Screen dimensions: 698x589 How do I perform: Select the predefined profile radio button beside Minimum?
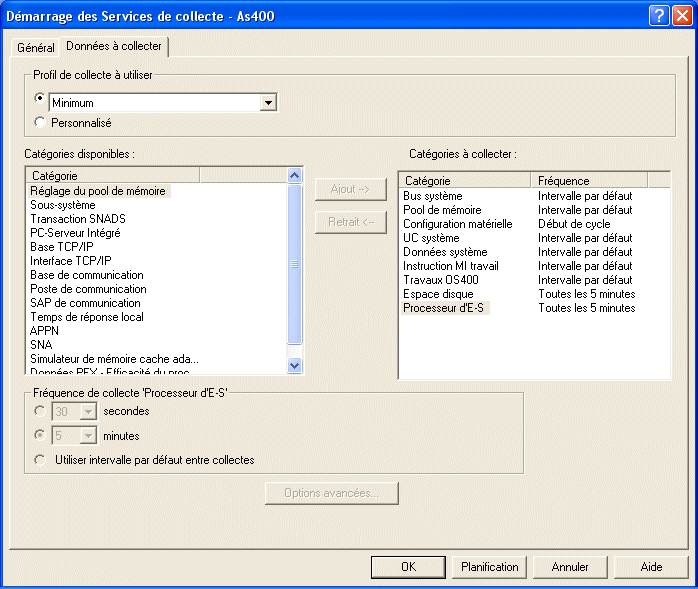40,98
